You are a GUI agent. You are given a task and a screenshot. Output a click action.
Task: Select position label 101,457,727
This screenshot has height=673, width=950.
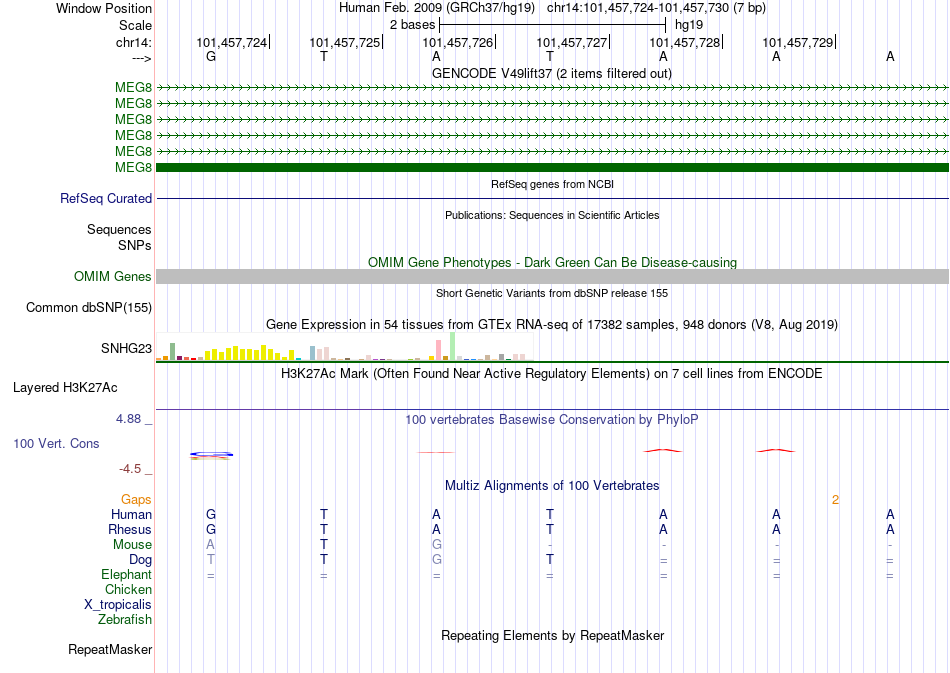(571, 42)
